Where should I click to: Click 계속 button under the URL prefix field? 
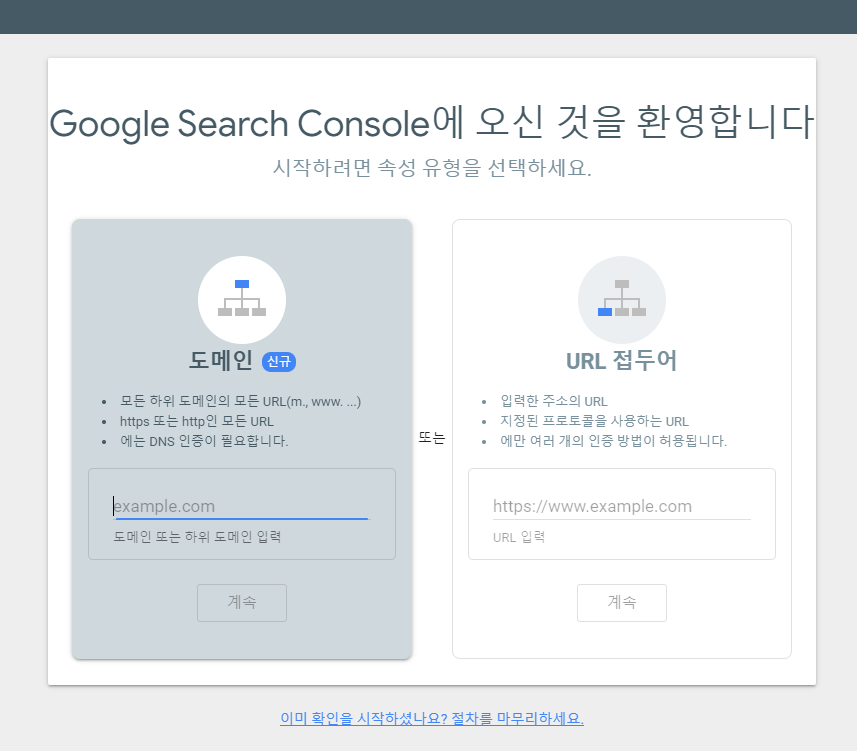621,602
